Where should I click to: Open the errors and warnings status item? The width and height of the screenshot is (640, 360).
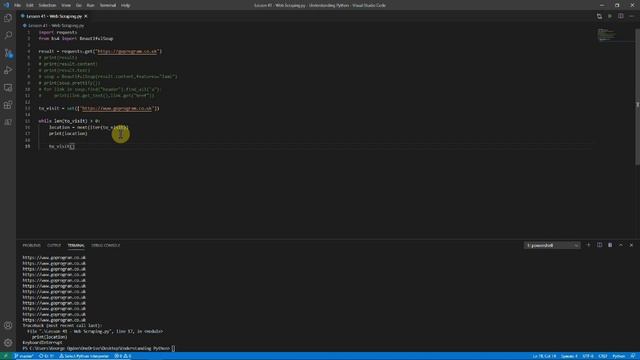123,356
